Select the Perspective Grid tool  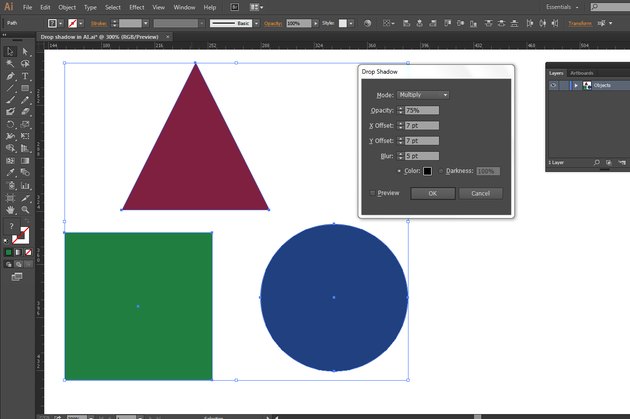[x=25, y=148]
